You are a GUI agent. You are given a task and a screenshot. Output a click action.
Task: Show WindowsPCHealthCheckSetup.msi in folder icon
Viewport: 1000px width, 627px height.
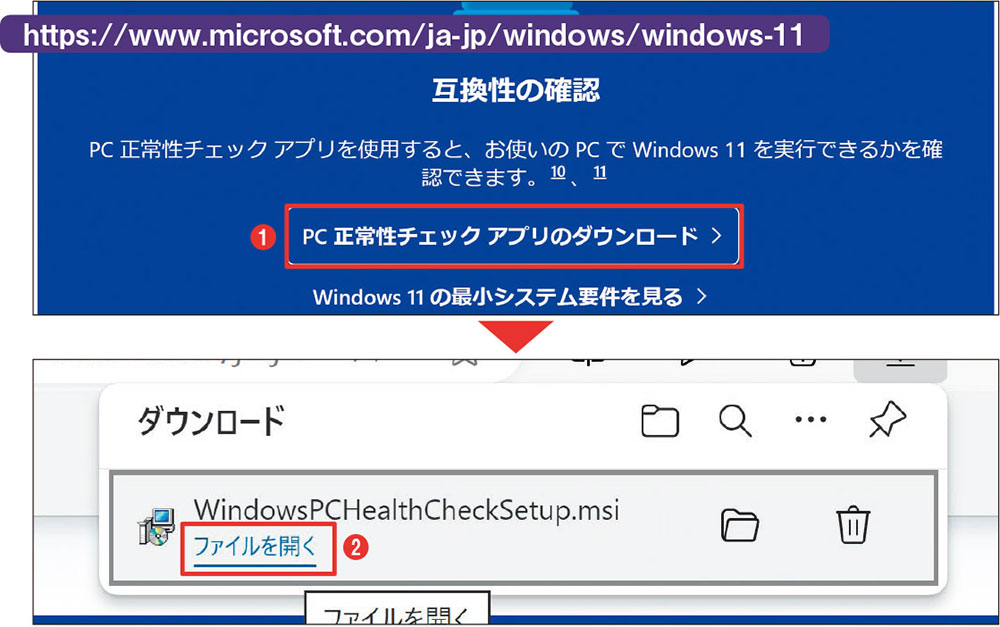pos(740,526)
